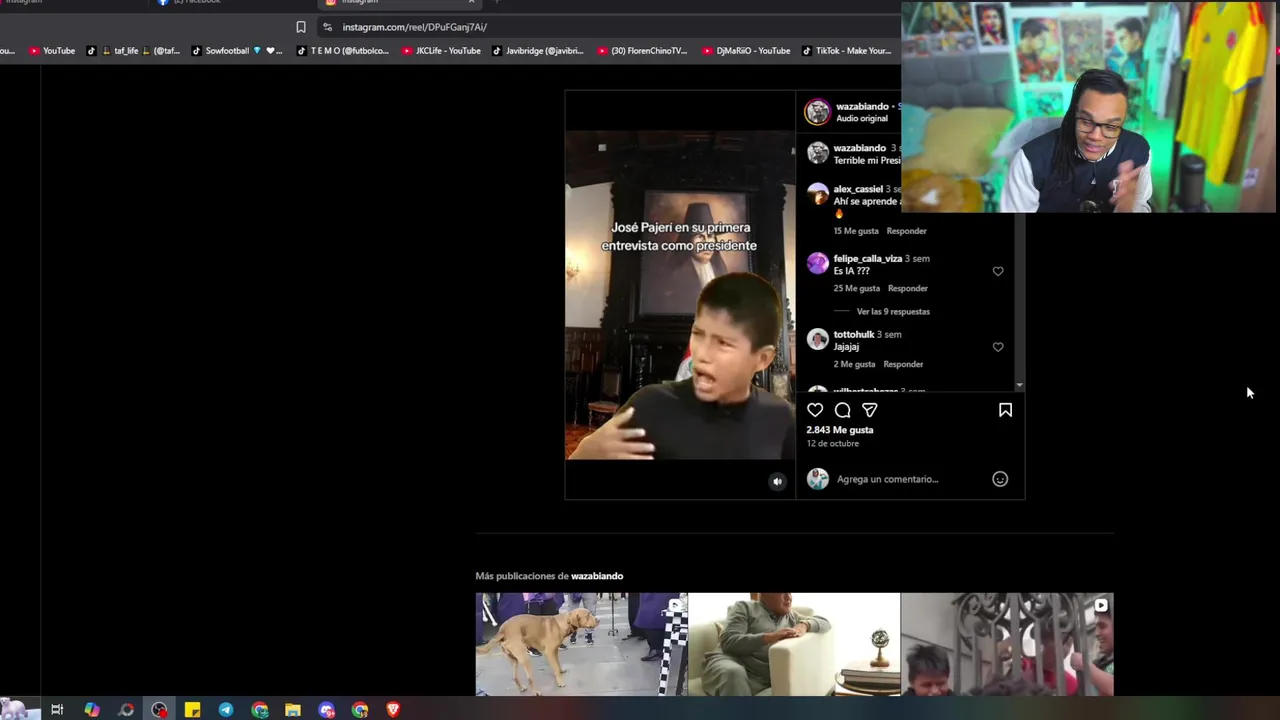This screenshot has height=720, width=1280.
Task: Reply to tottohulk via Responder
Action: tap(903, 364)
